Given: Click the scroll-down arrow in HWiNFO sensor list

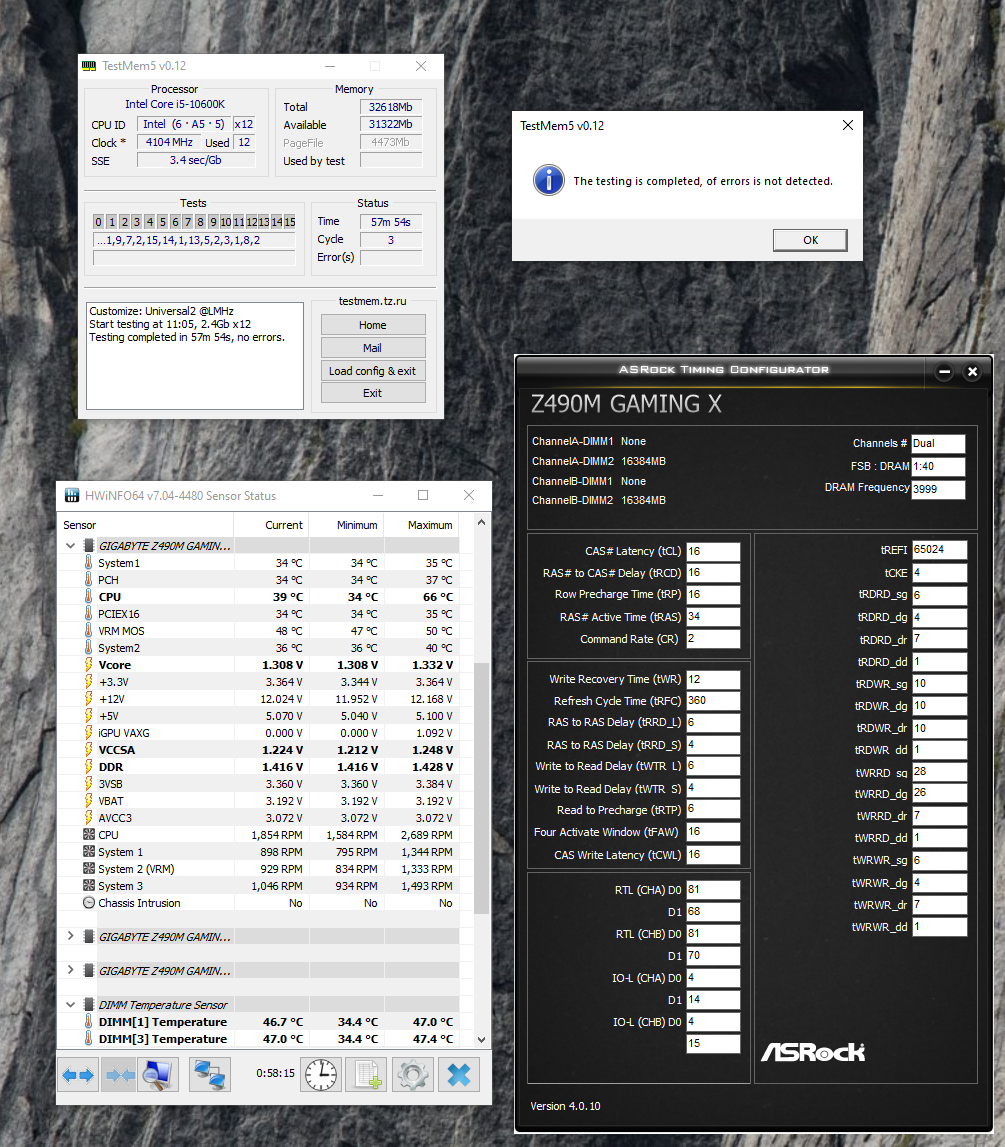Looking at the screenshot, I should [x=481, y=1039].
